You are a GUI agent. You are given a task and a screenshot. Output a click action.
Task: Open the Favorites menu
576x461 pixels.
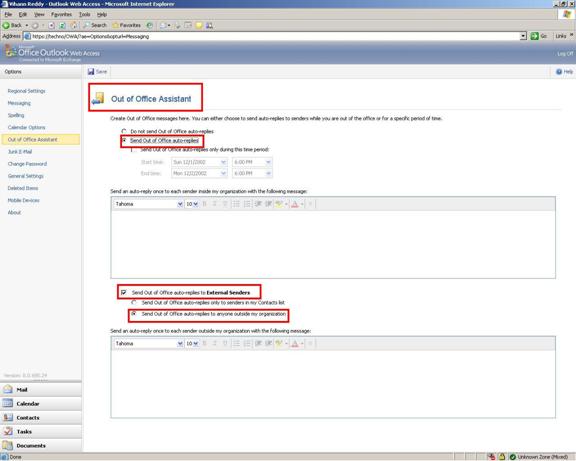pyautogui.click(x=61, y=14)
